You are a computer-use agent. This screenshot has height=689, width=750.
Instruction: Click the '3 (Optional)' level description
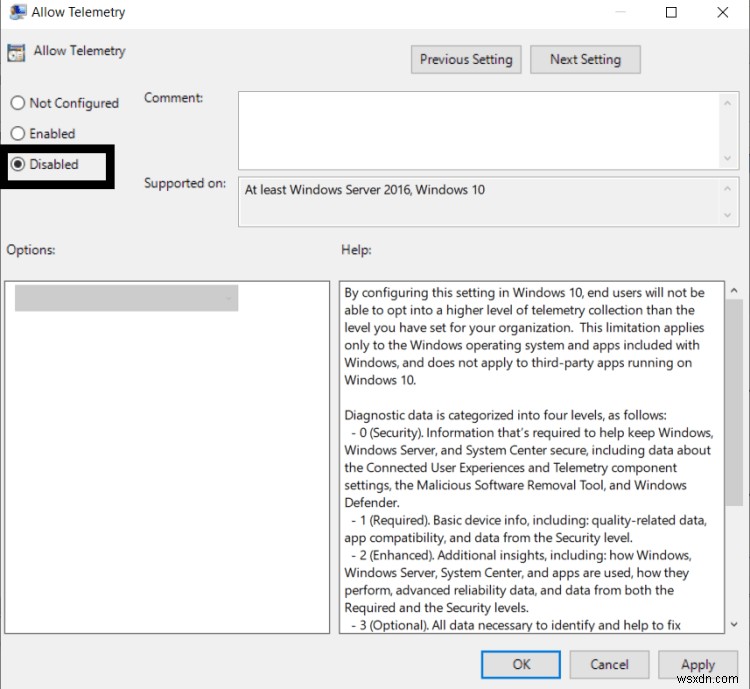click(x=516, y=625)
